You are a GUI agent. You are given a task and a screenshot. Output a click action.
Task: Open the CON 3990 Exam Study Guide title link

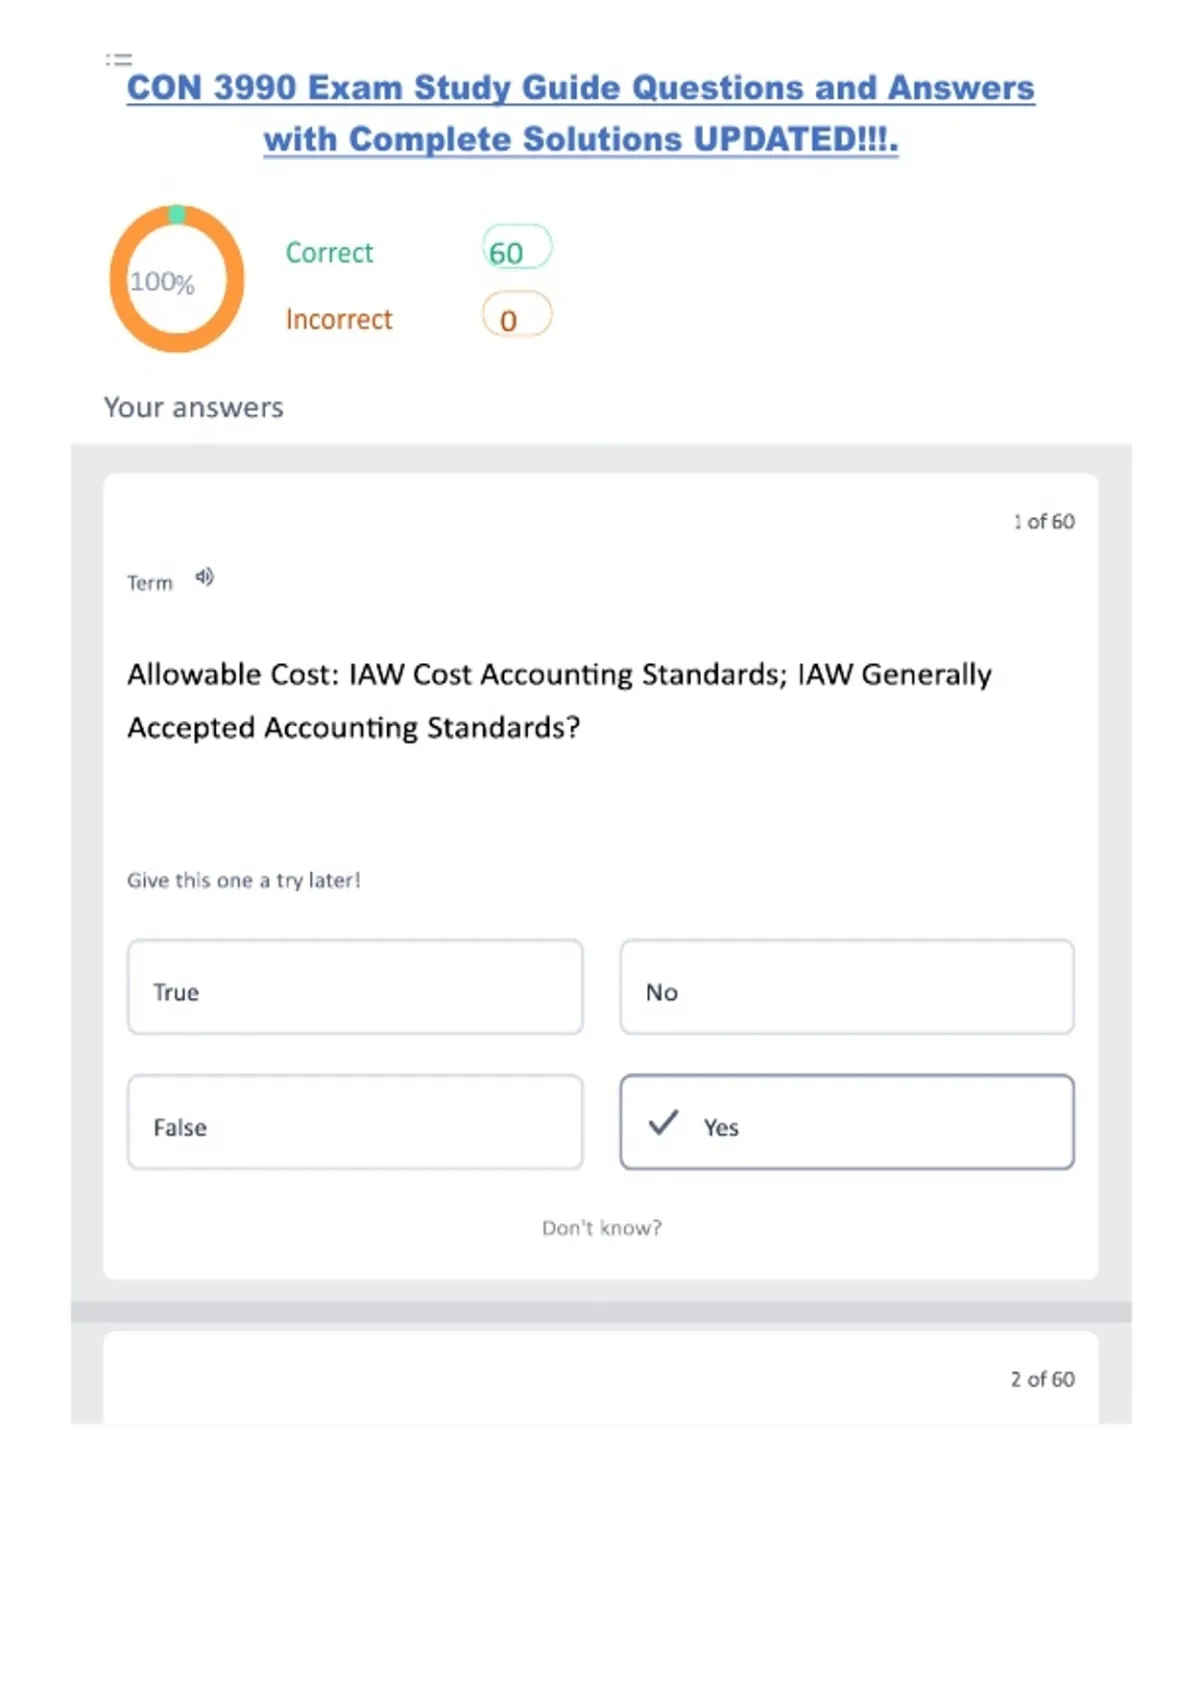point(580,88)
